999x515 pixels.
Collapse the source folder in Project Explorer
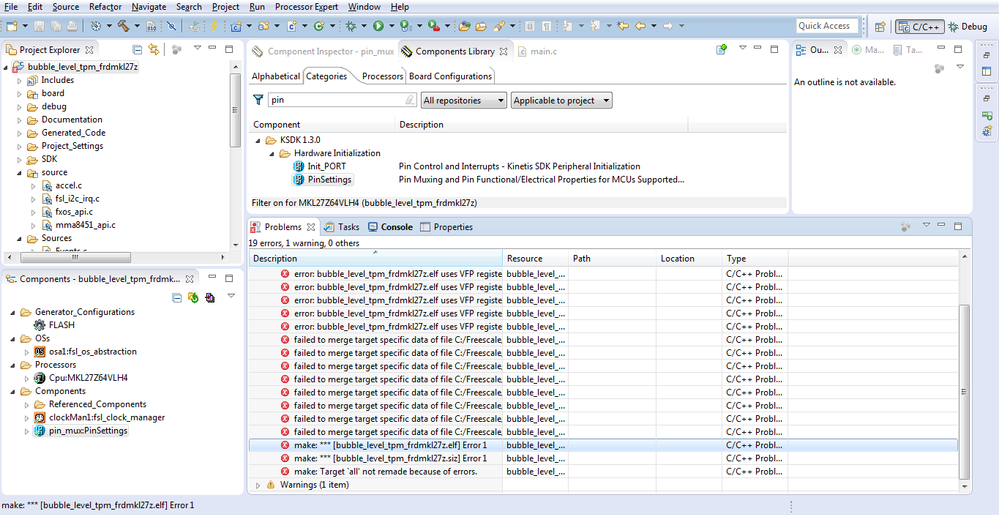click(20, 173)
